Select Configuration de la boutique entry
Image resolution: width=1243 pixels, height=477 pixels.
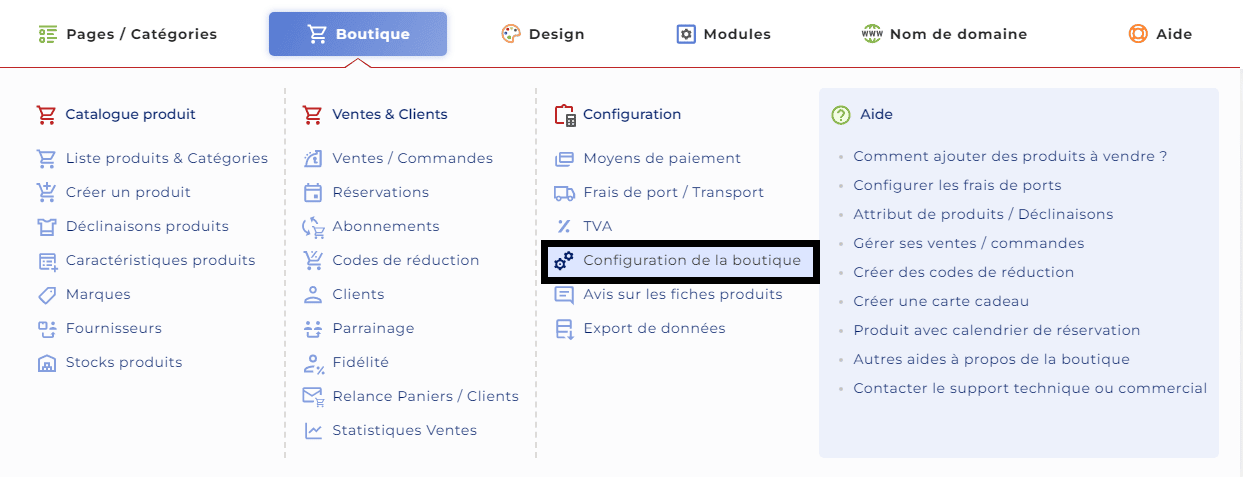[680, 260]
